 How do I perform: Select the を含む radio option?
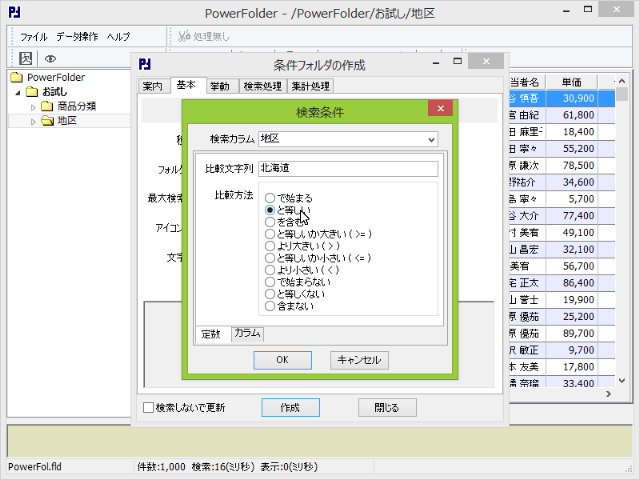[x=270, y=222]
